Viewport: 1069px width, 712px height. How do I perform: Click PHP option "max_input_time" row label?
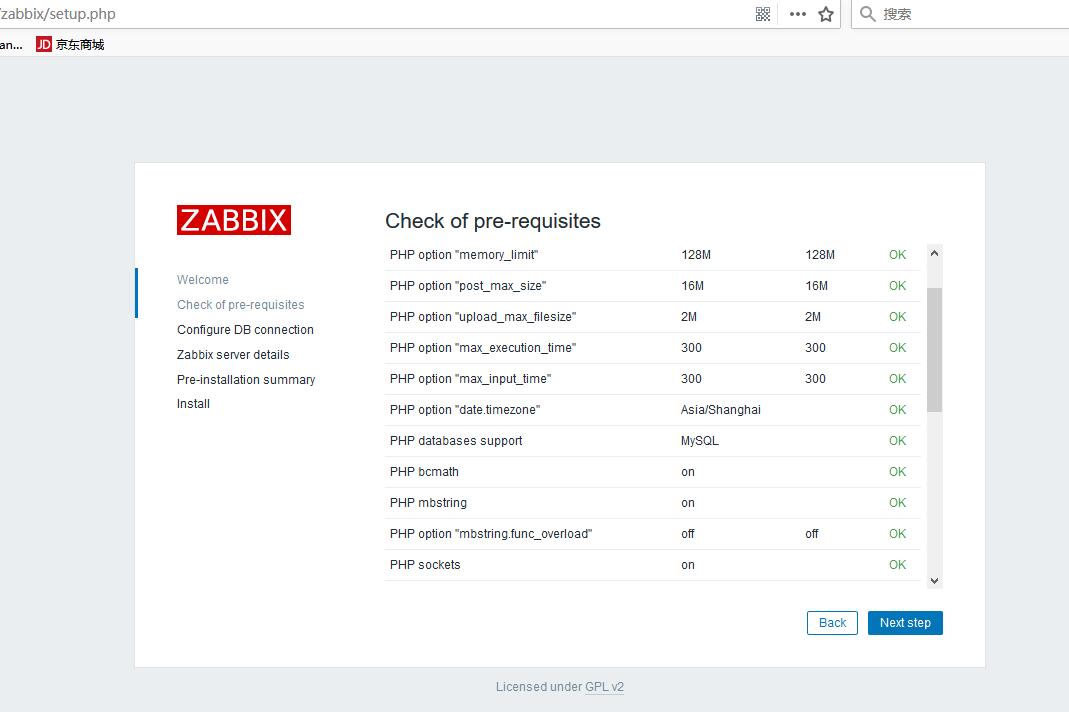470,379
